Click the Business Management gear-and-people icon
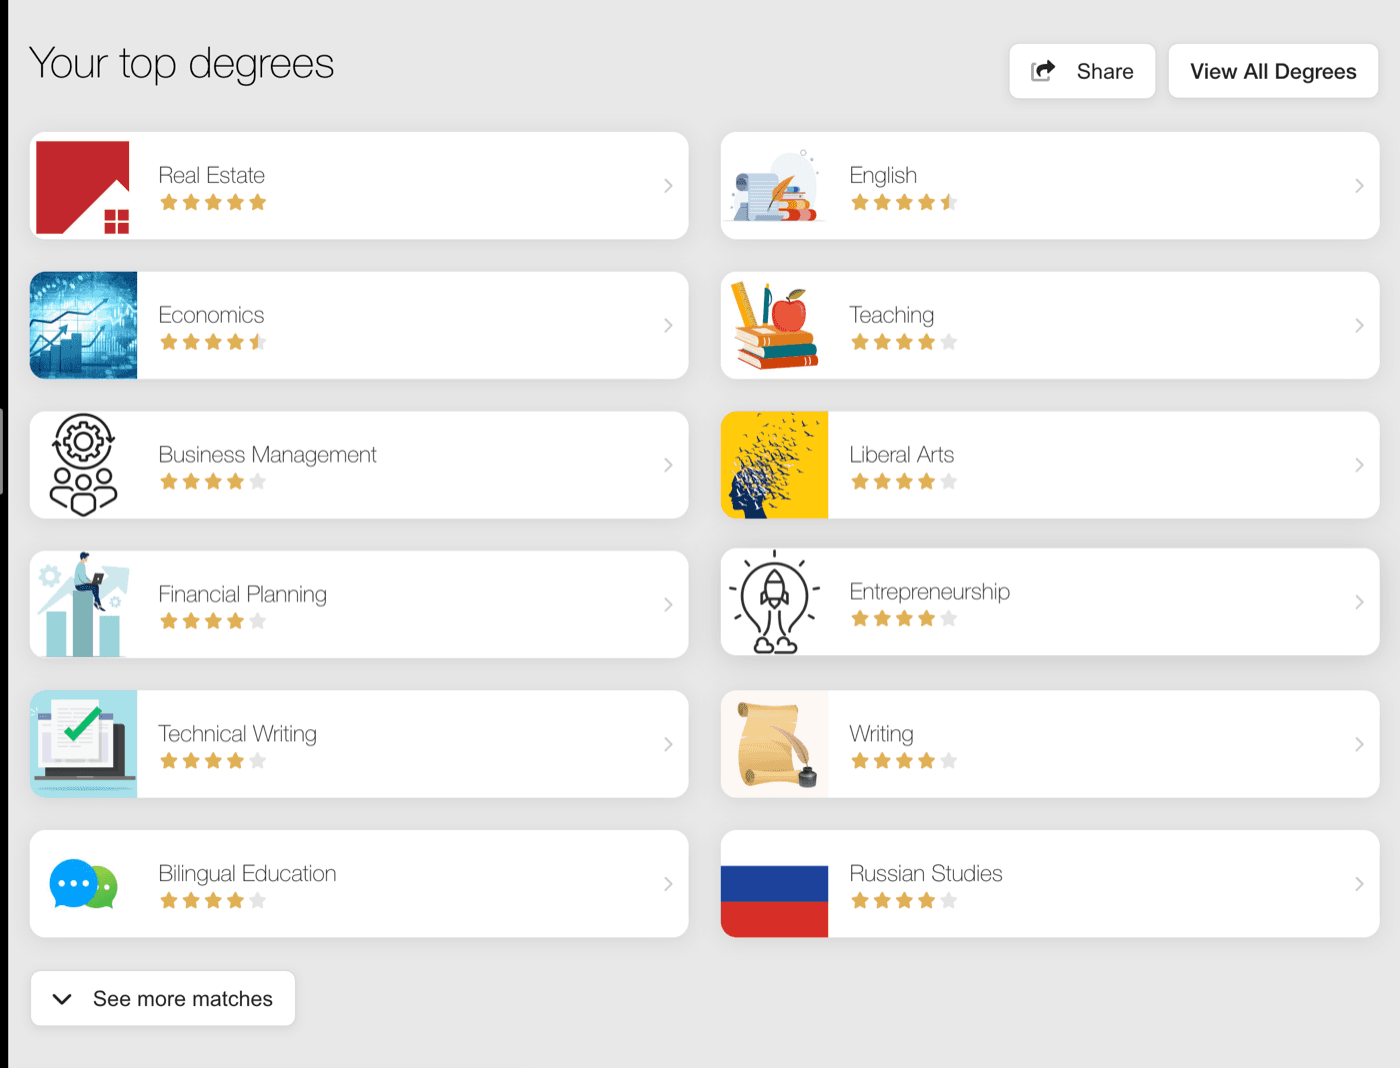The width and height of the screenshot is (1400, 1068). (x=83, y=465)
